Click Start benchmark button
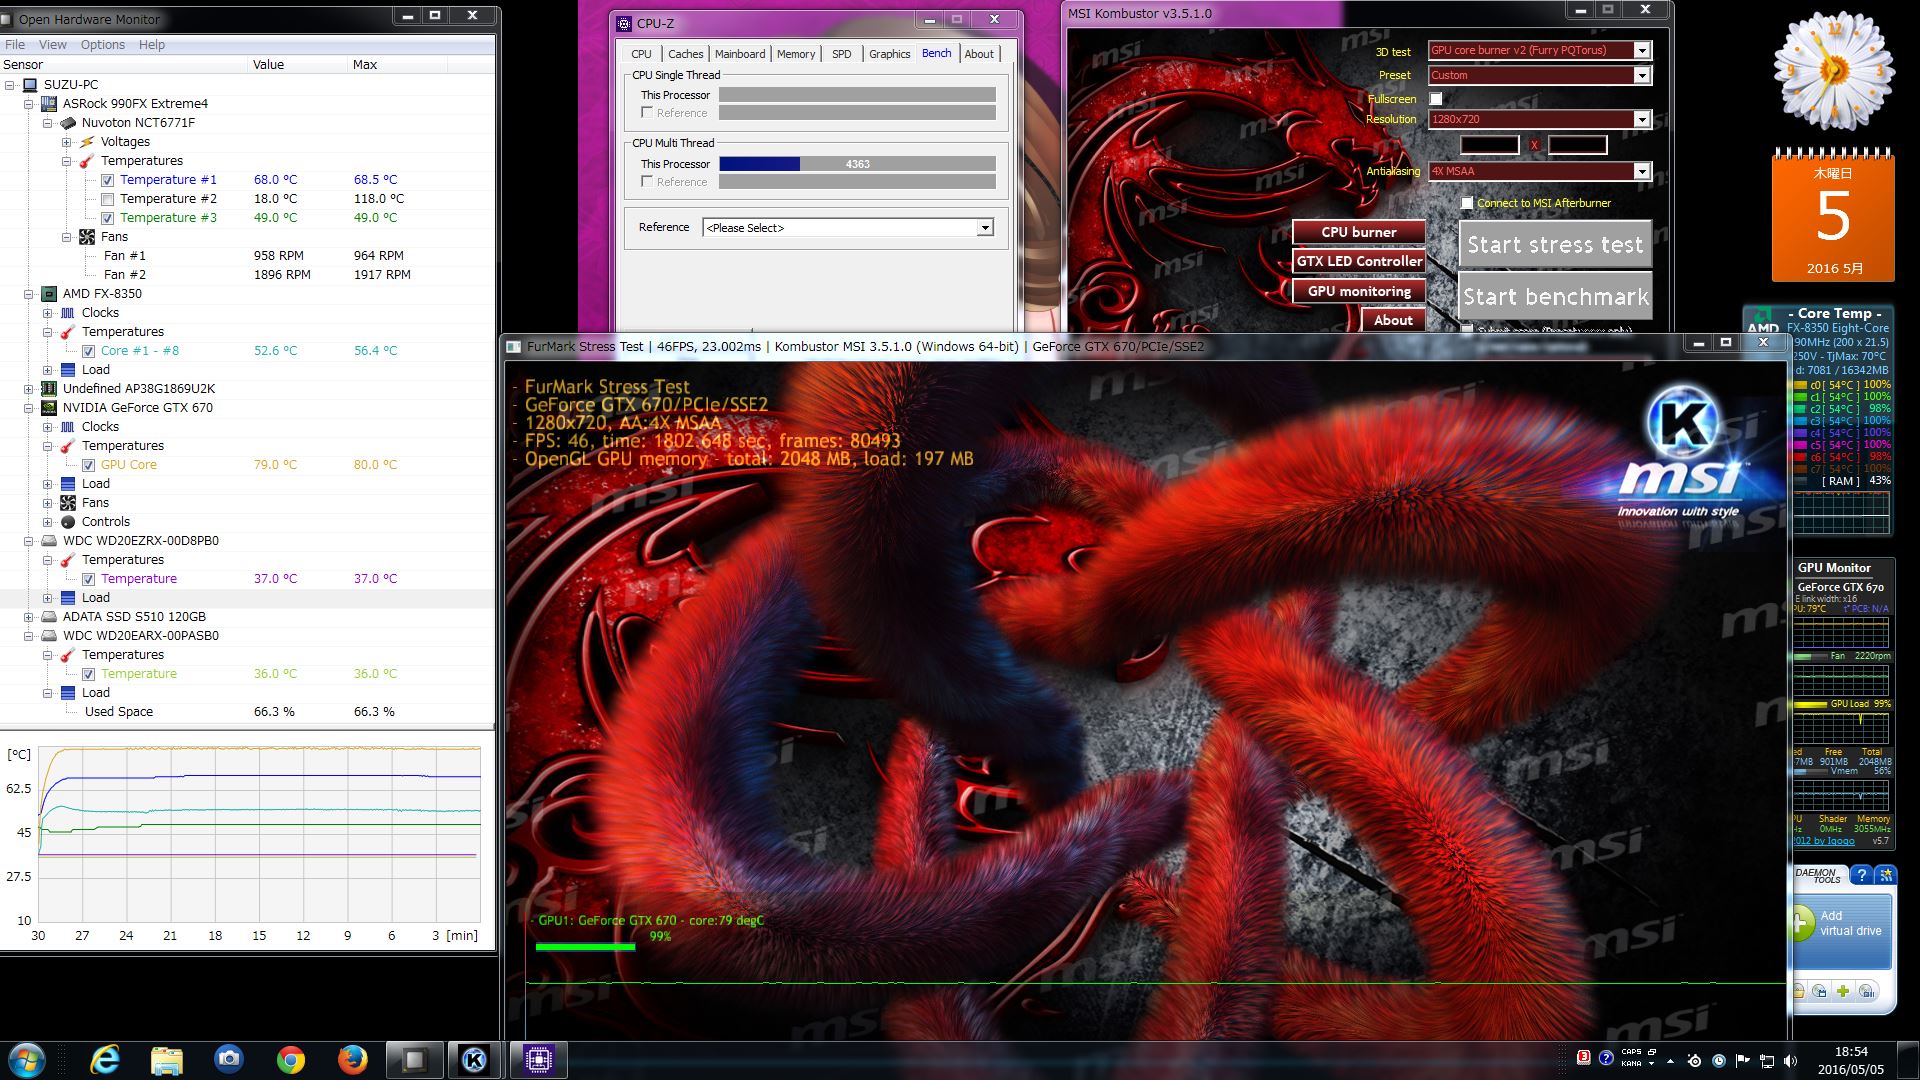This screenshot has width=1920, height=1080. [x=1555, y=297]
